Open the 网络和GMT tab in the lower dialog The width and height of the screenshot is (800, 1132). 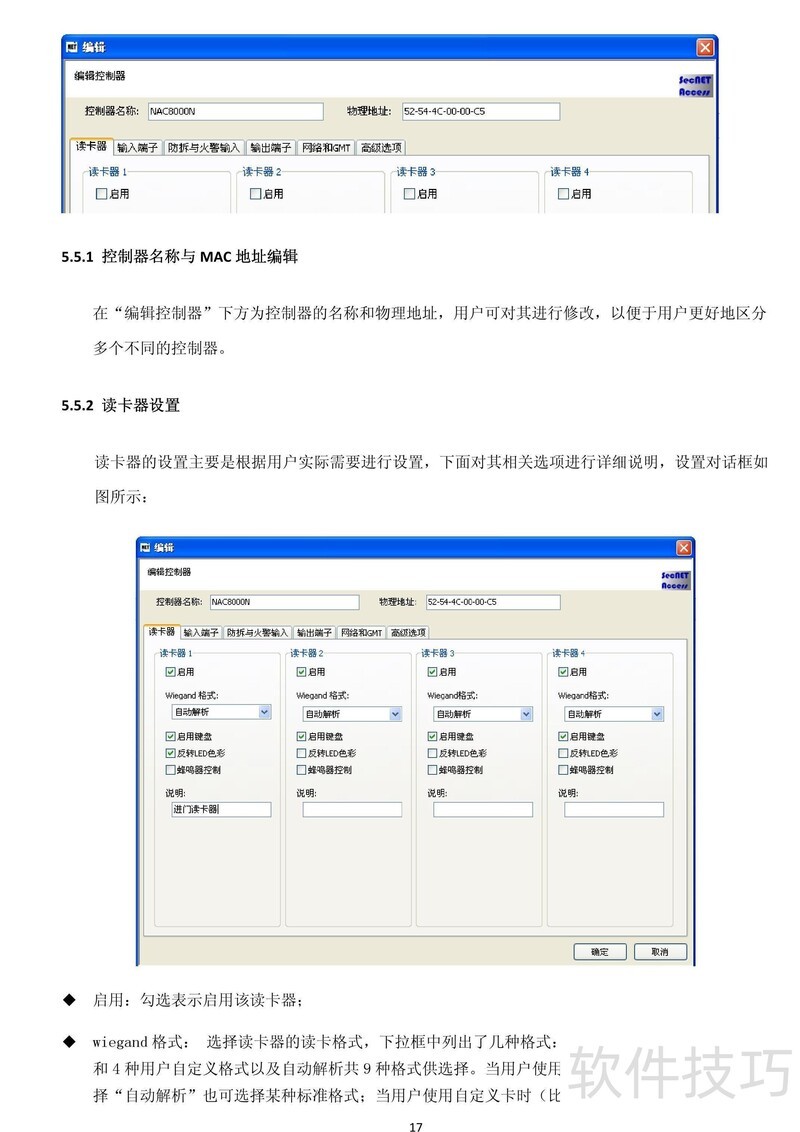click(x=361, y=632)
